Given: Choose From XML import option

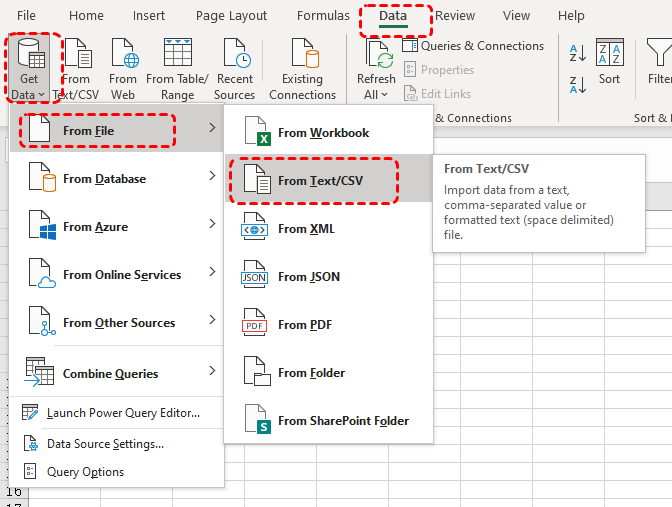Looking at the screenshot, I should click(x=306, y=229).
